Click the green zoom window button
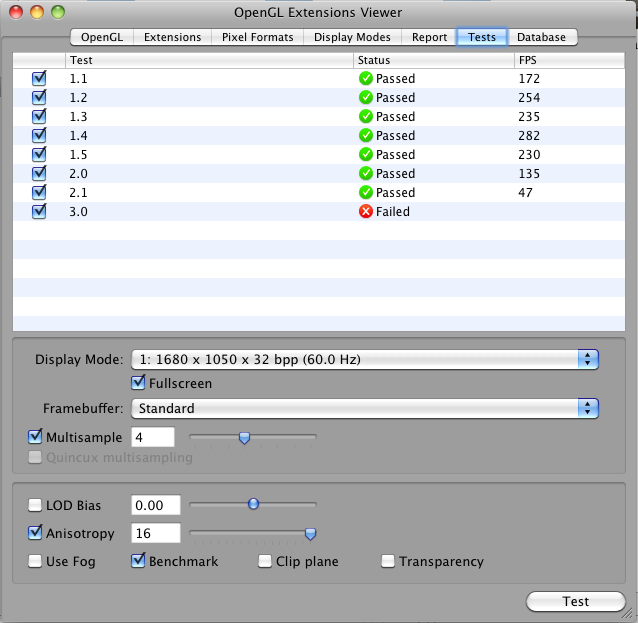This screenshot has height=623, width=638. pos(58,12)
